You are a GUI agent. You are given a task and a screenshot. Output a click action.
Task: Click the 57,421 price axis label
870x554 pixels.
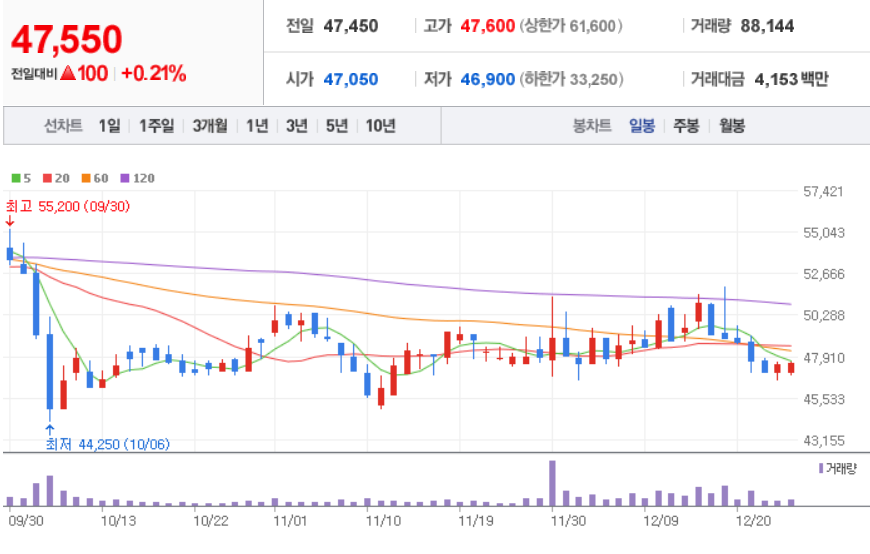(x=823, y=192)
